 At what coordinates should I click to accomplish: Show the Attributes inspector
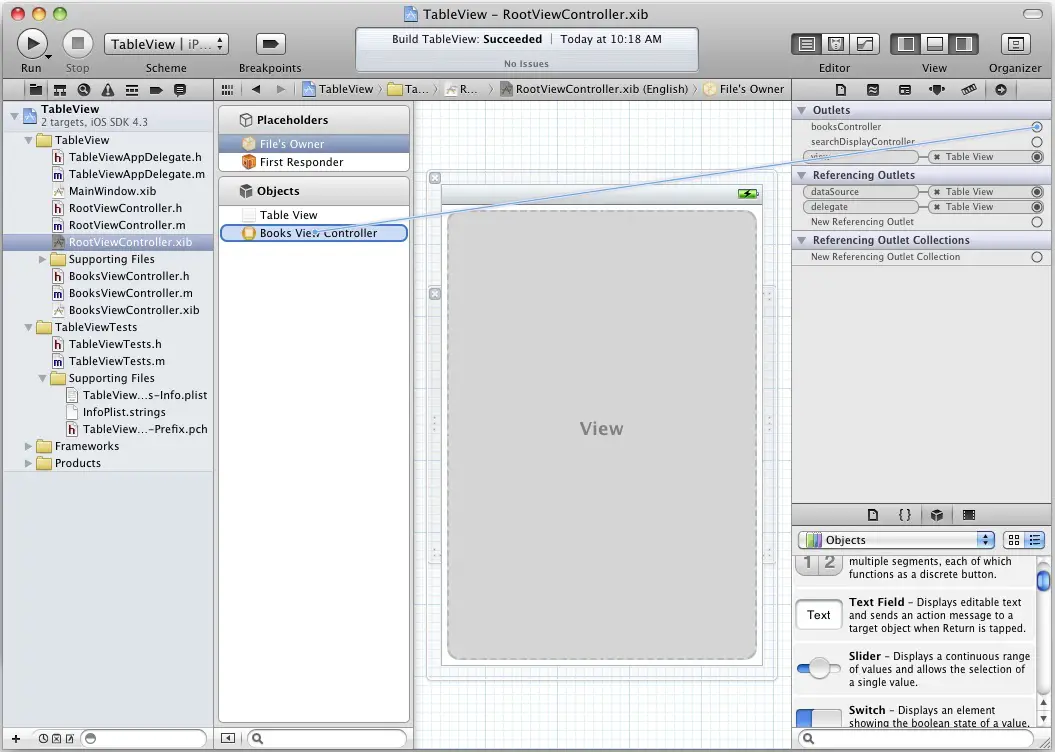936,89
